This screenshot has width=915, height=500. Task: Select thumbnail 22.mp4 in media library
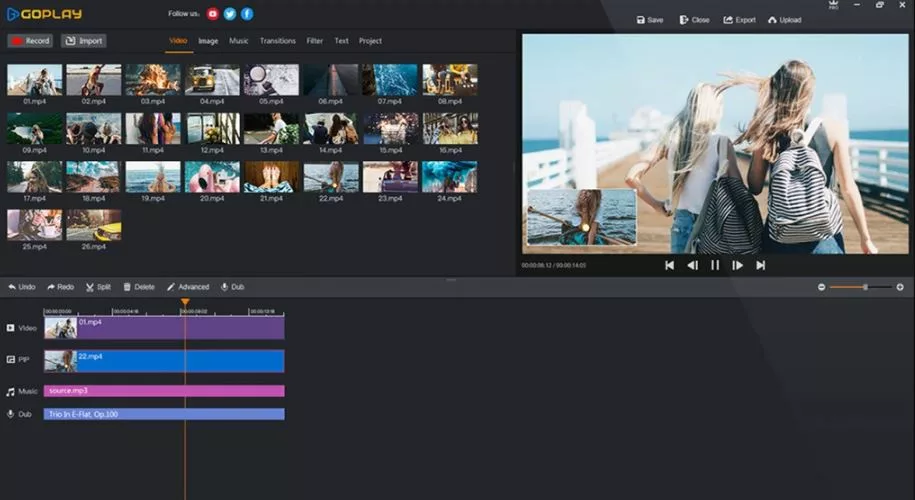331,177
